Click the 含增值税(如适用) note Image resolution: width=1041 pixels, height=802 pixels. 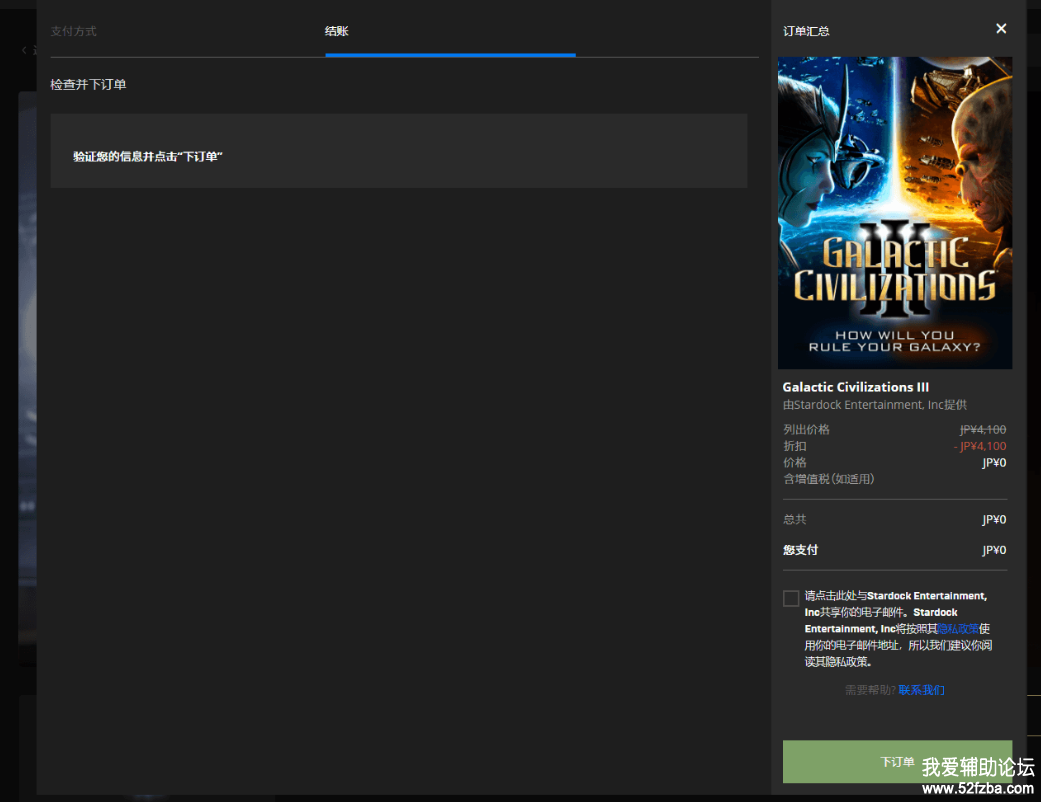[829, 479]
